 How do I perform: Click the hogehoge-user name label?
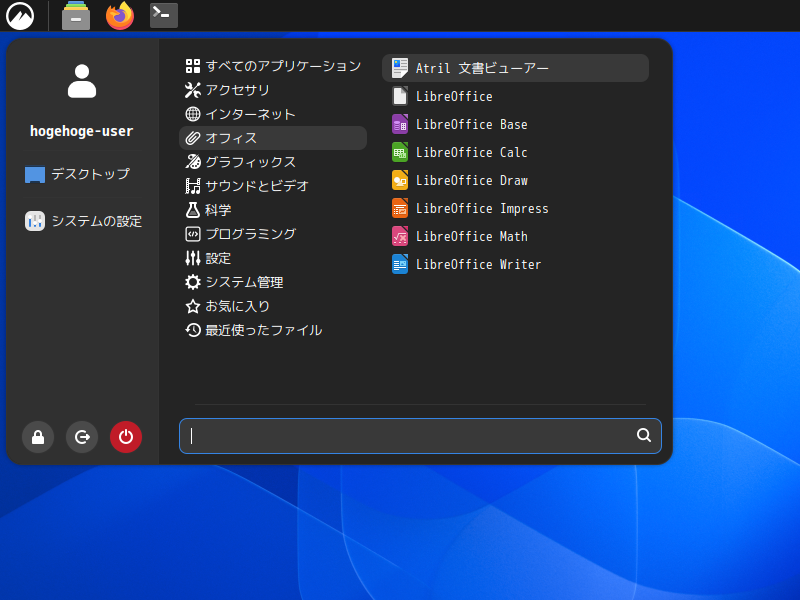point(82,131)
